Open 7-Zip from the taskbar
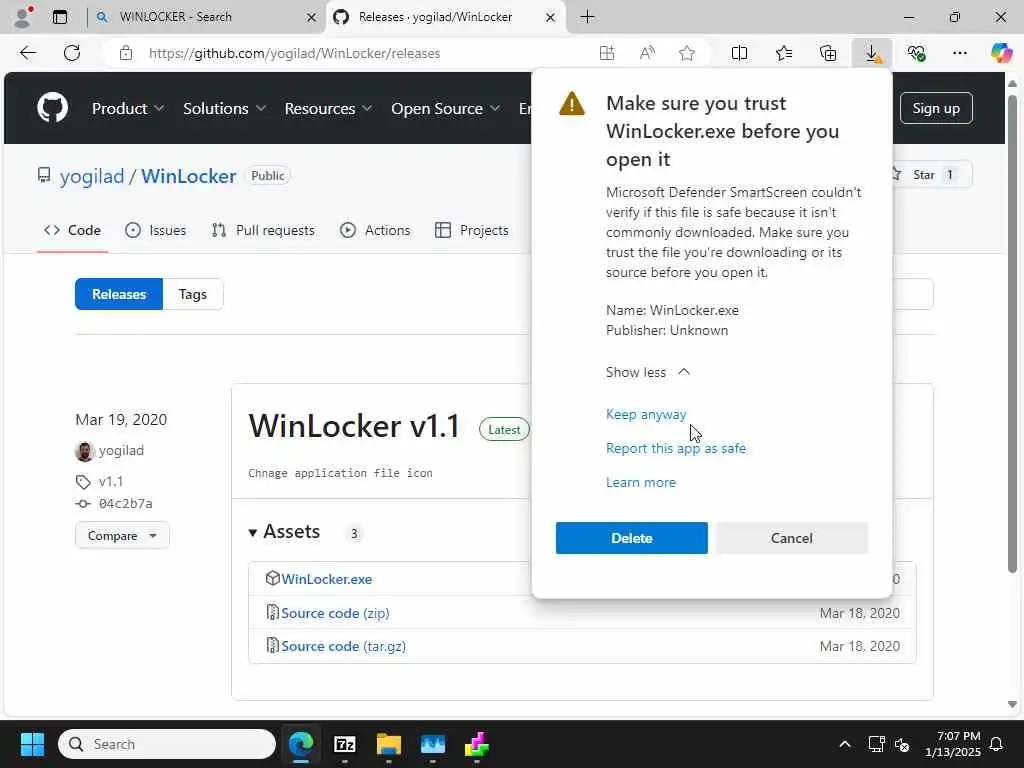 point(345,744)
